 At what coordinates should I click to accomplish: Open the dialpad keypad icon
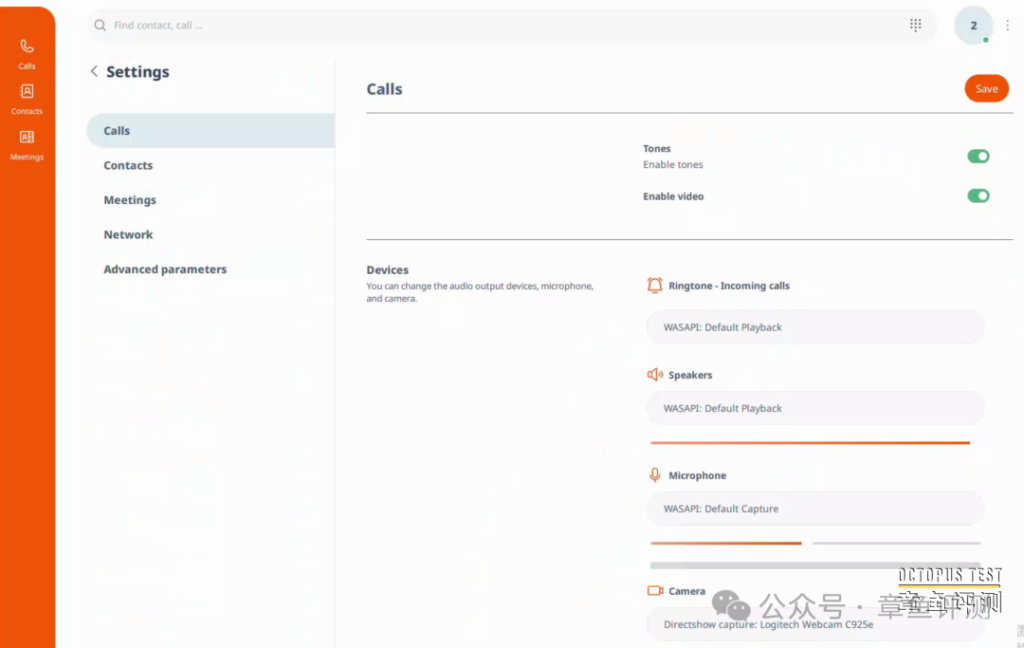pos(915,25)
